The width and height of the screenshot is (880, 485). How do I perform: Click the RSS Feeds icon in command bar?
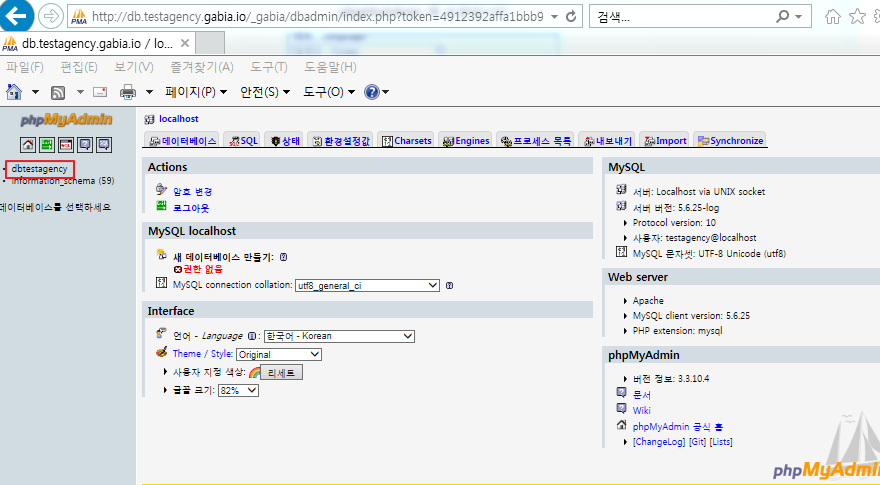[x=58, y=92]
